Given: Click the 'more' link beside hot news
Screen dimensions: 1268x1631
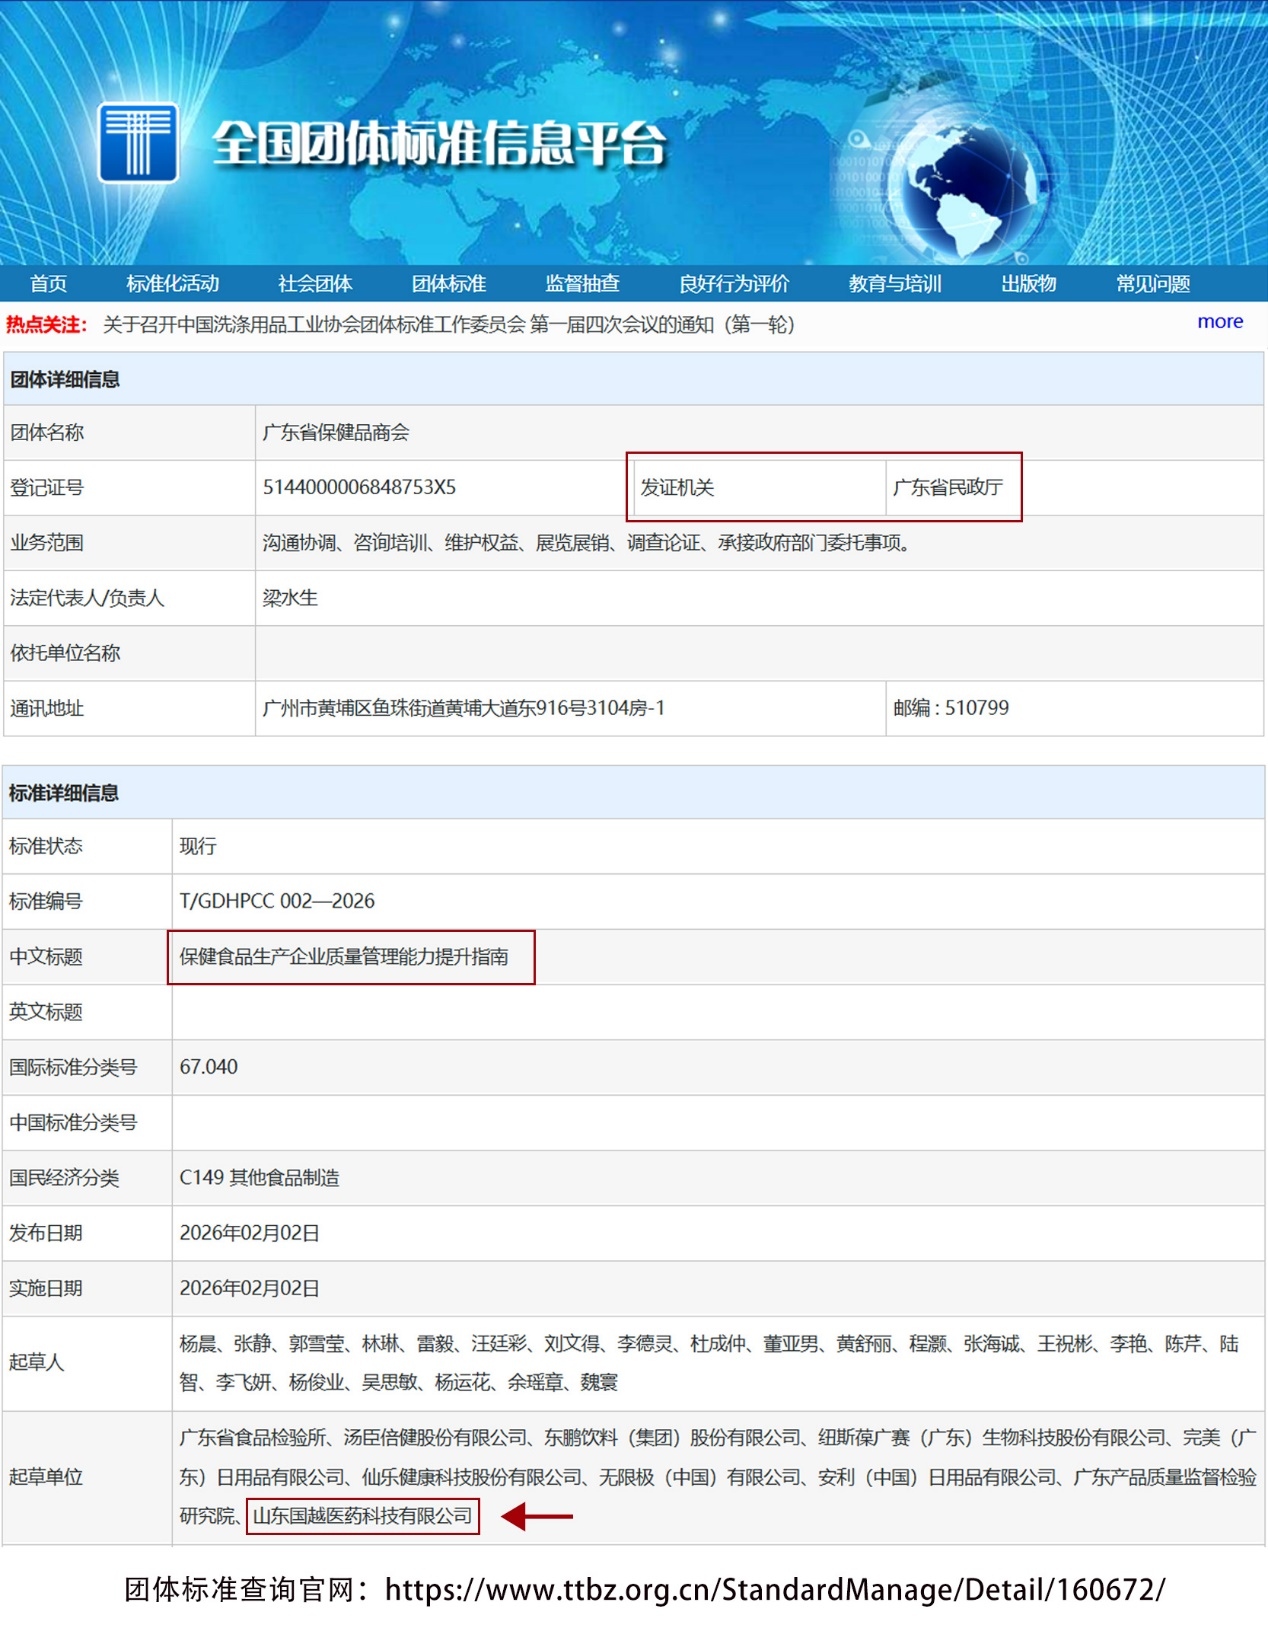Looking at the screenshot, I should point(1220,322).
